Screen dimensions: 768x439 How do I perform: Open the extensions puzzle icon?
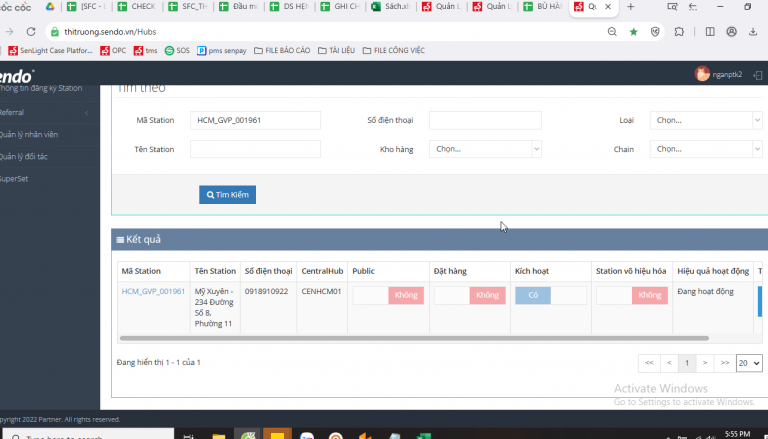pyautogui.click(x=679, y=32)
